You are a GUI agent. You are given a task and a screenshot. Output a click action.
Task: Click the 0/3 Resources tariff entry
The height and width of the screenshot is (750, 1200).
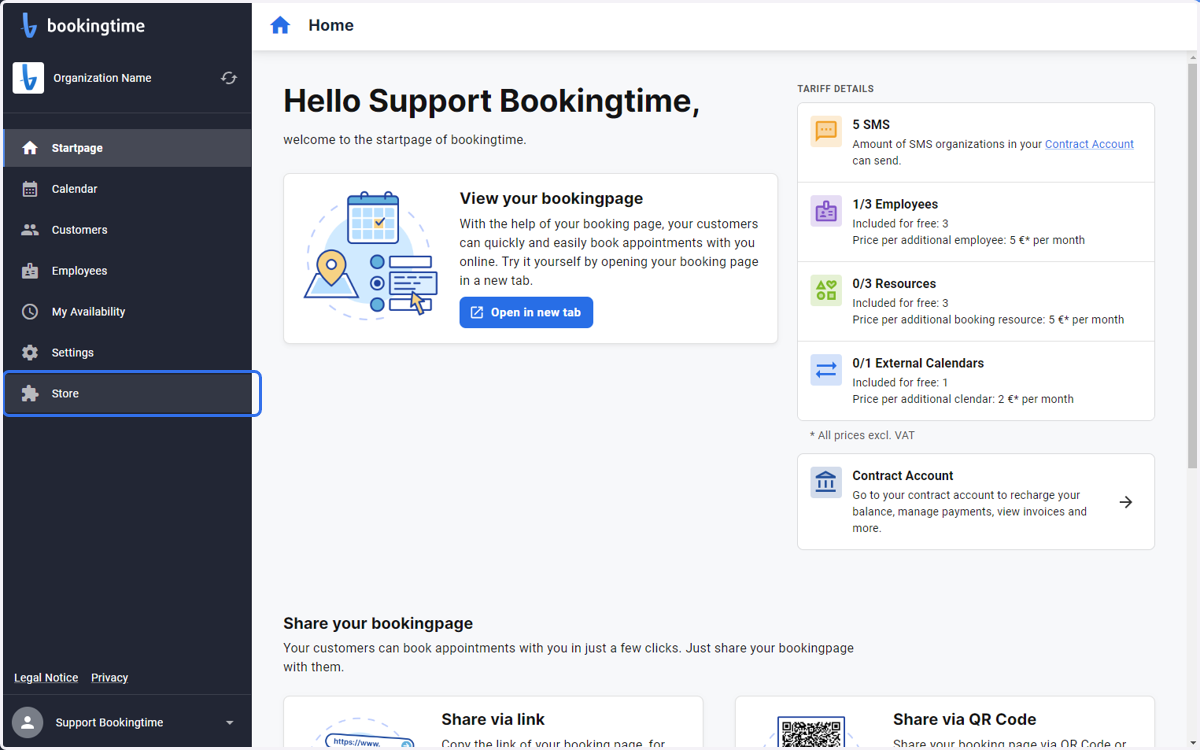[x=976, y=301]
